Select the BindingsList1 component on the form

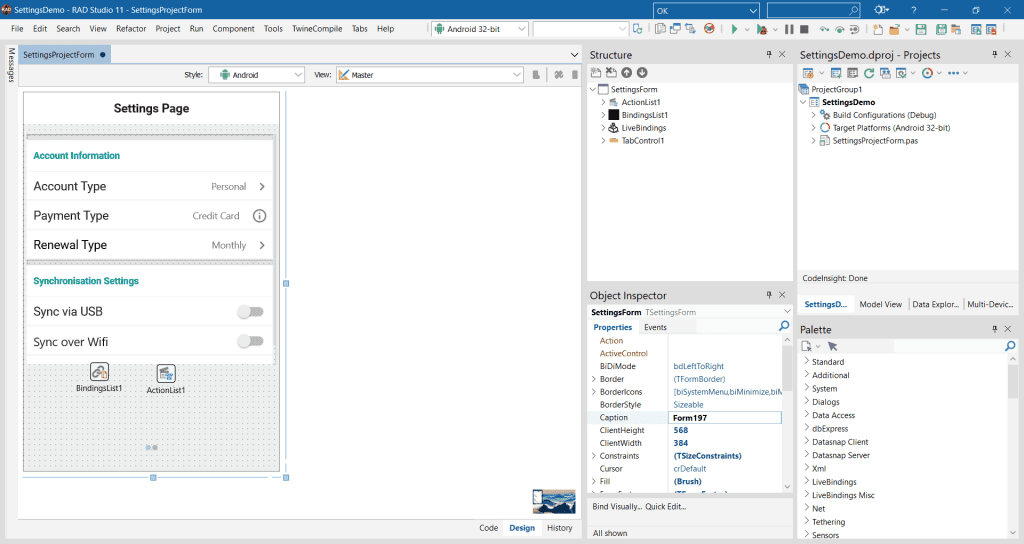[99, 372]
